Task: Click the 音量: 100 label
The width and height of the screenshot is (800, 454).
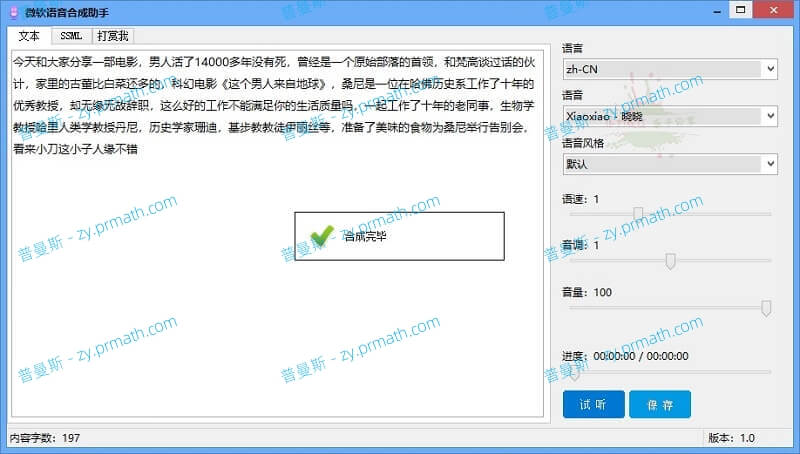Action: coord(587,292)
